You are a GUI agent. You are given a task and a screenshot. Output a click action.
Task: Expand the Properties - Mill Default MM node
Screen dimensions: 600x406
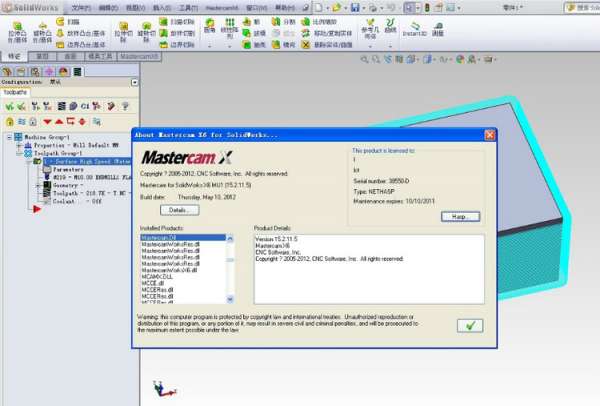[17, 146]
